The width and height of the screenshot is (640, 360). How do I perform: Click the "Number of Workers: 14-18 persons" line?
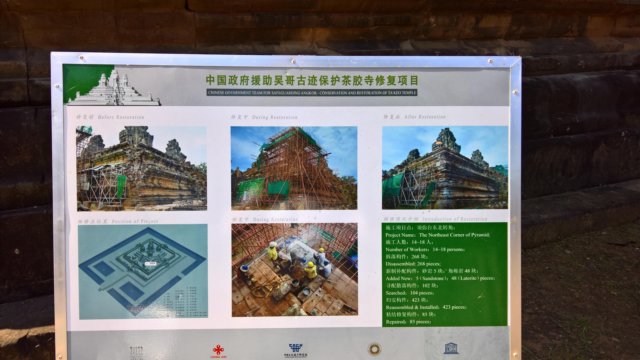(x=425, y=249)
